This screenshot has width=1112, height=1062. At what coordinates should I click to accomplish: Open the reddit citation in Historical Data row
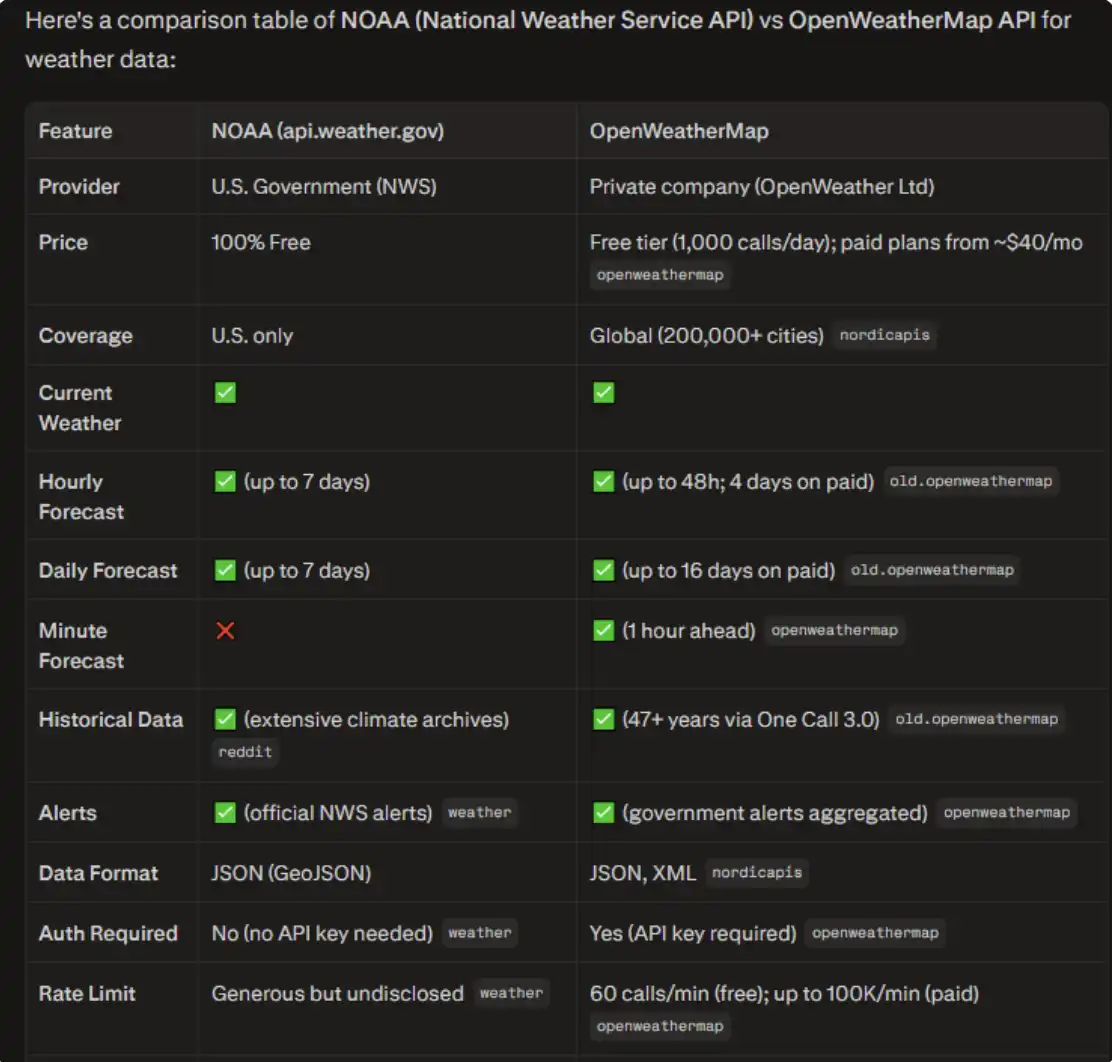(x=245, y=752)
